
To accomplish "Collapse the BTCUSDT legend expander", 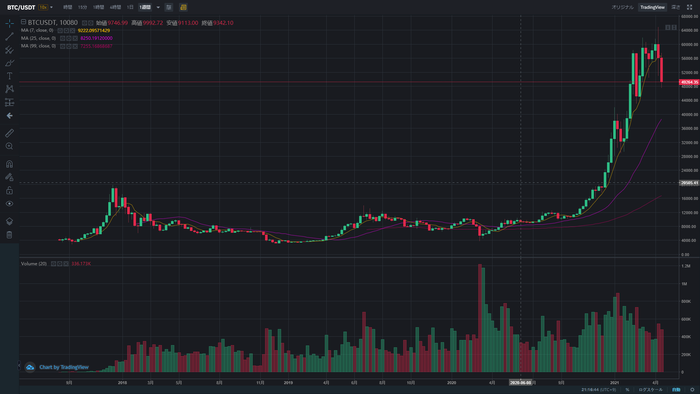I will 23,22.
